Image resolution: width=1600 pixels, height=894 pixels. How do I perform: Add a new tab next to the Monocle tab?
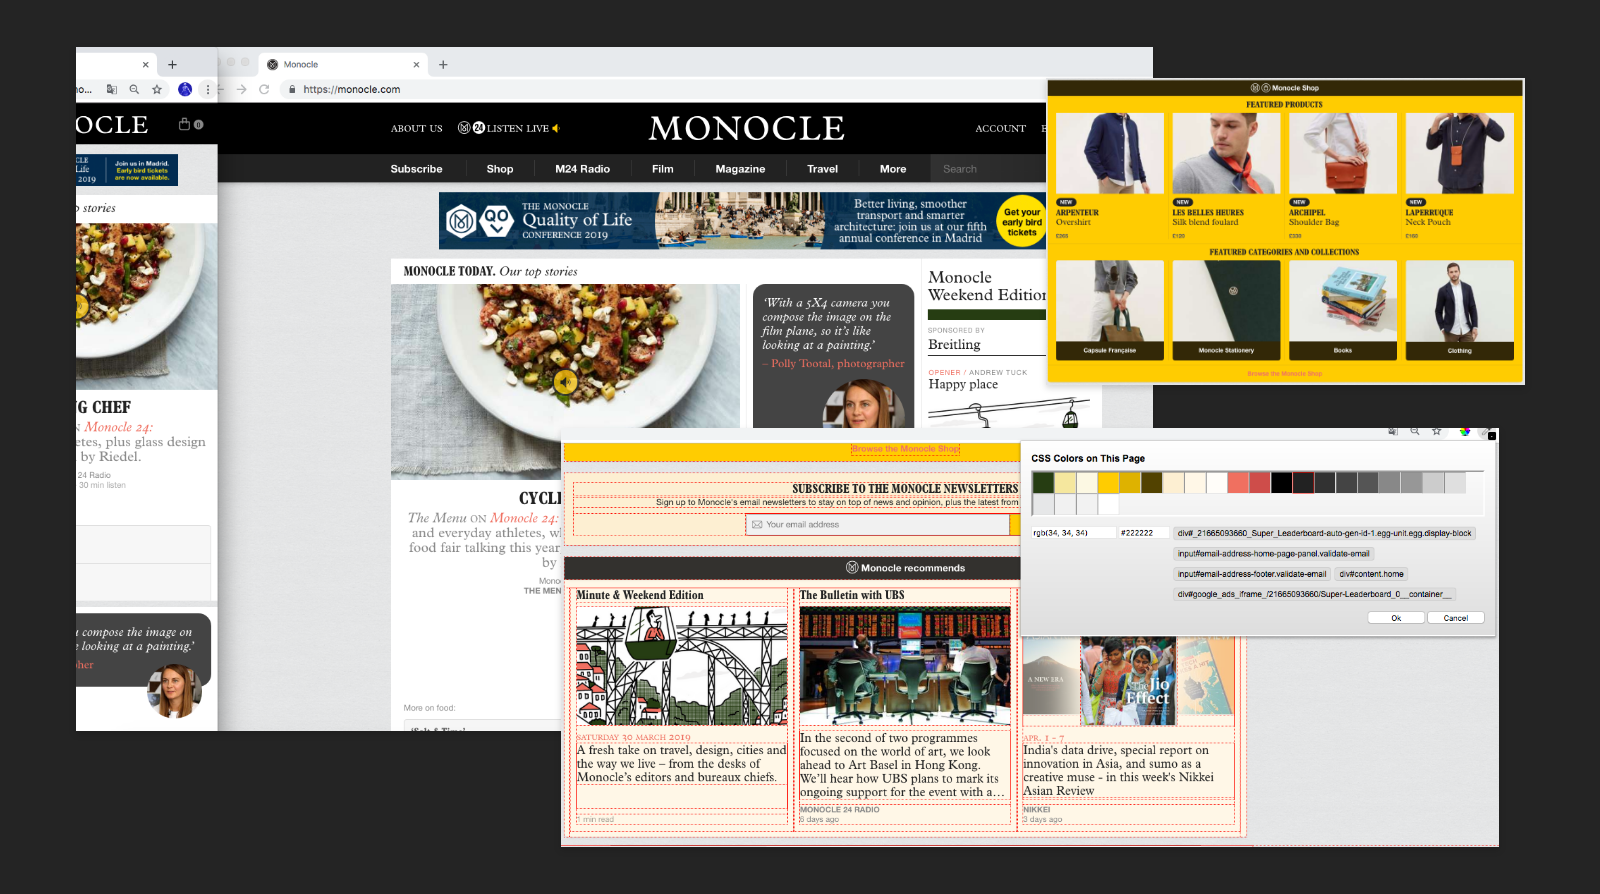click(x=443, y=64)
